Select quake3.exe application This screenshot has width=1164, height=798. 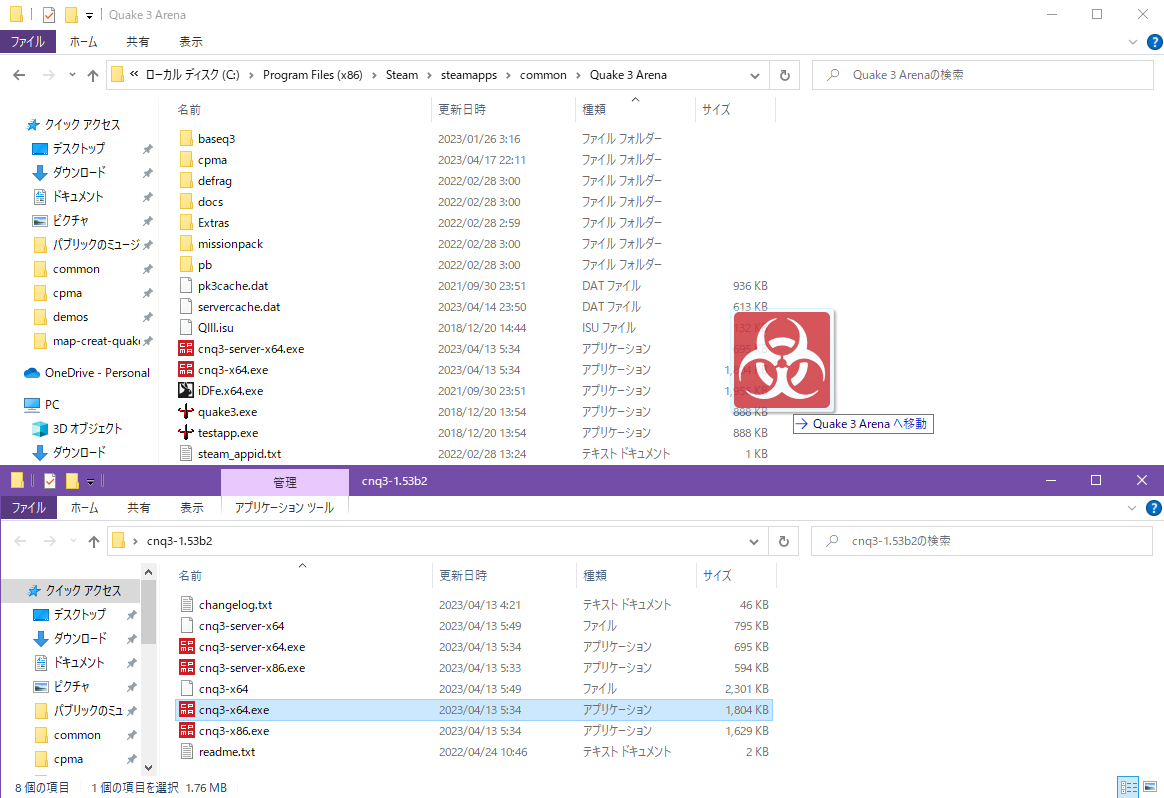227,412
